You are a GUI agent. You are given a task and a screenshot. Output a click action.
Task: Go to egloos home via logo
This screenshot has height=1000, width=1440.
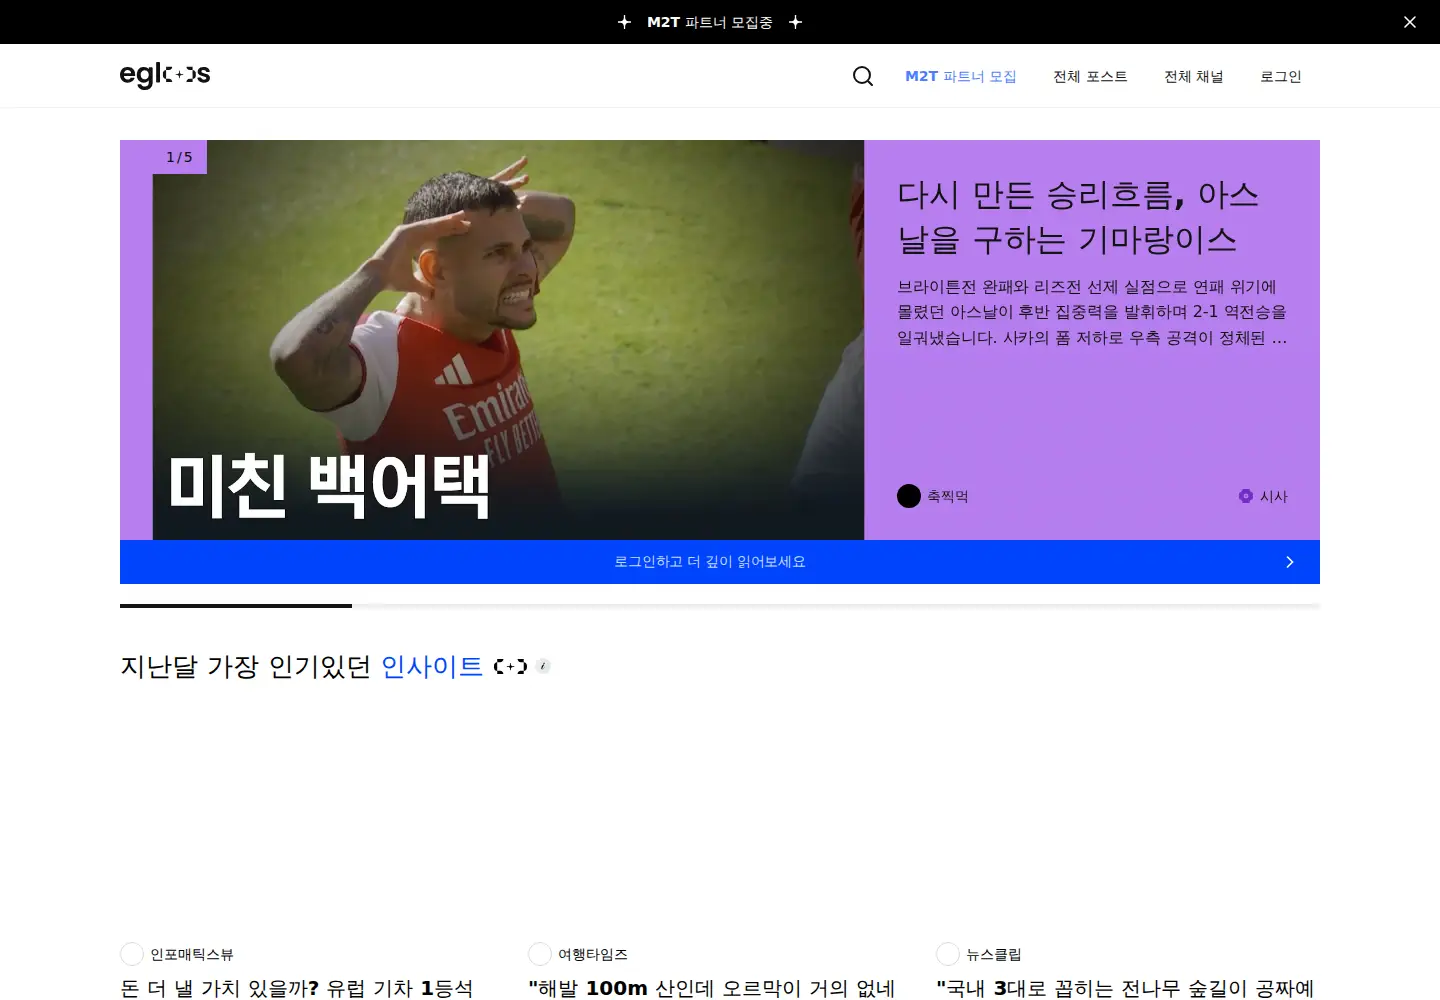click(x=165, y=75)
